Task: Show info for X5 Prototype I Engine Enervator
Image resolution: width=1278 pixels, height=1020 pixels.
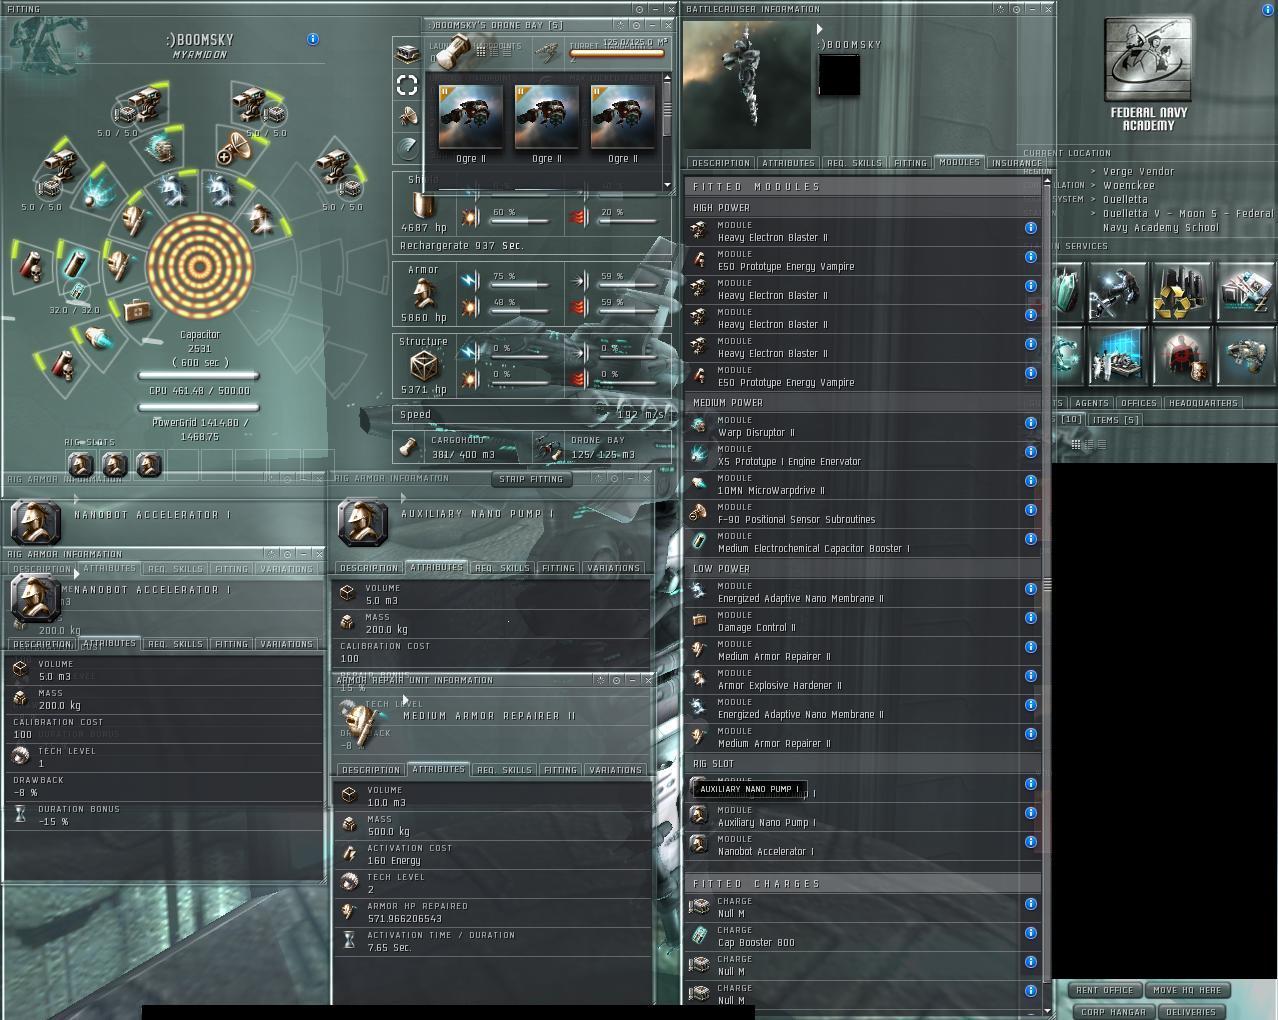Action: tap(1030, 452)
